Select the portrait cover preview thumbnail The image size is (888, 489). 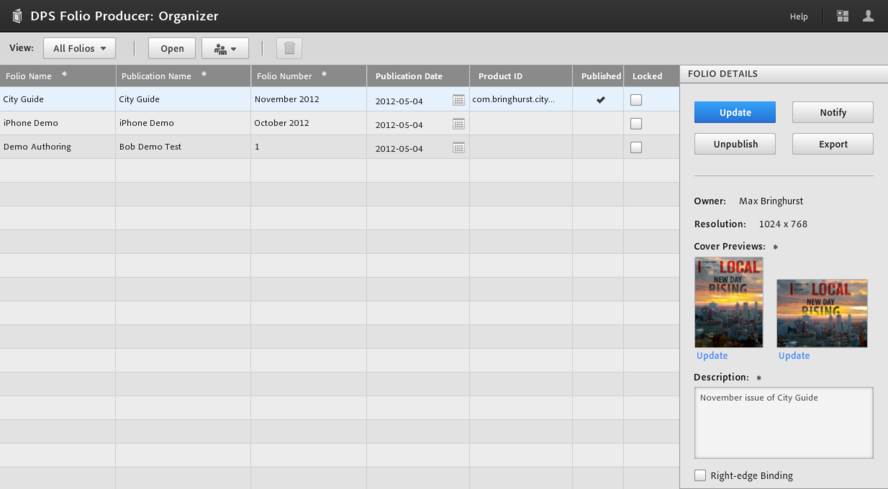[x=729, y=302]
